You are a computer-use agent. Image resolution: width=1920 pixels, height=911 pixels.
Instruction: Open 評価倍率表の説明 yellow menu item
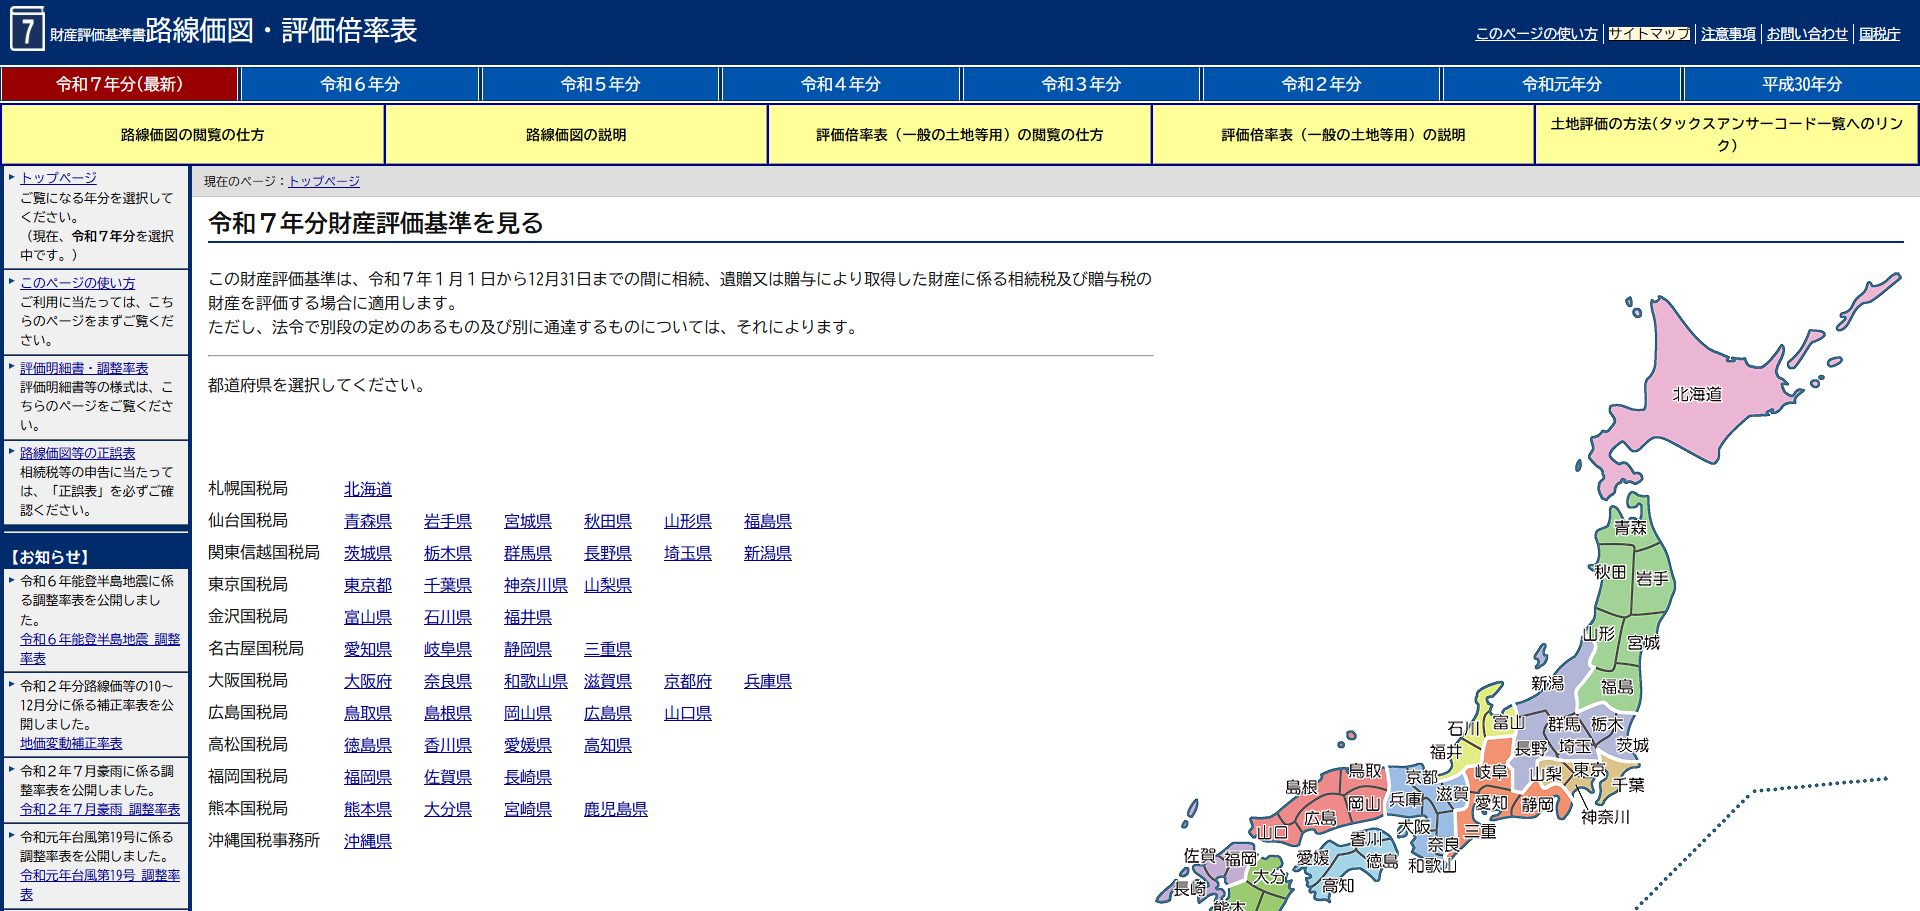pos(1343,135)
